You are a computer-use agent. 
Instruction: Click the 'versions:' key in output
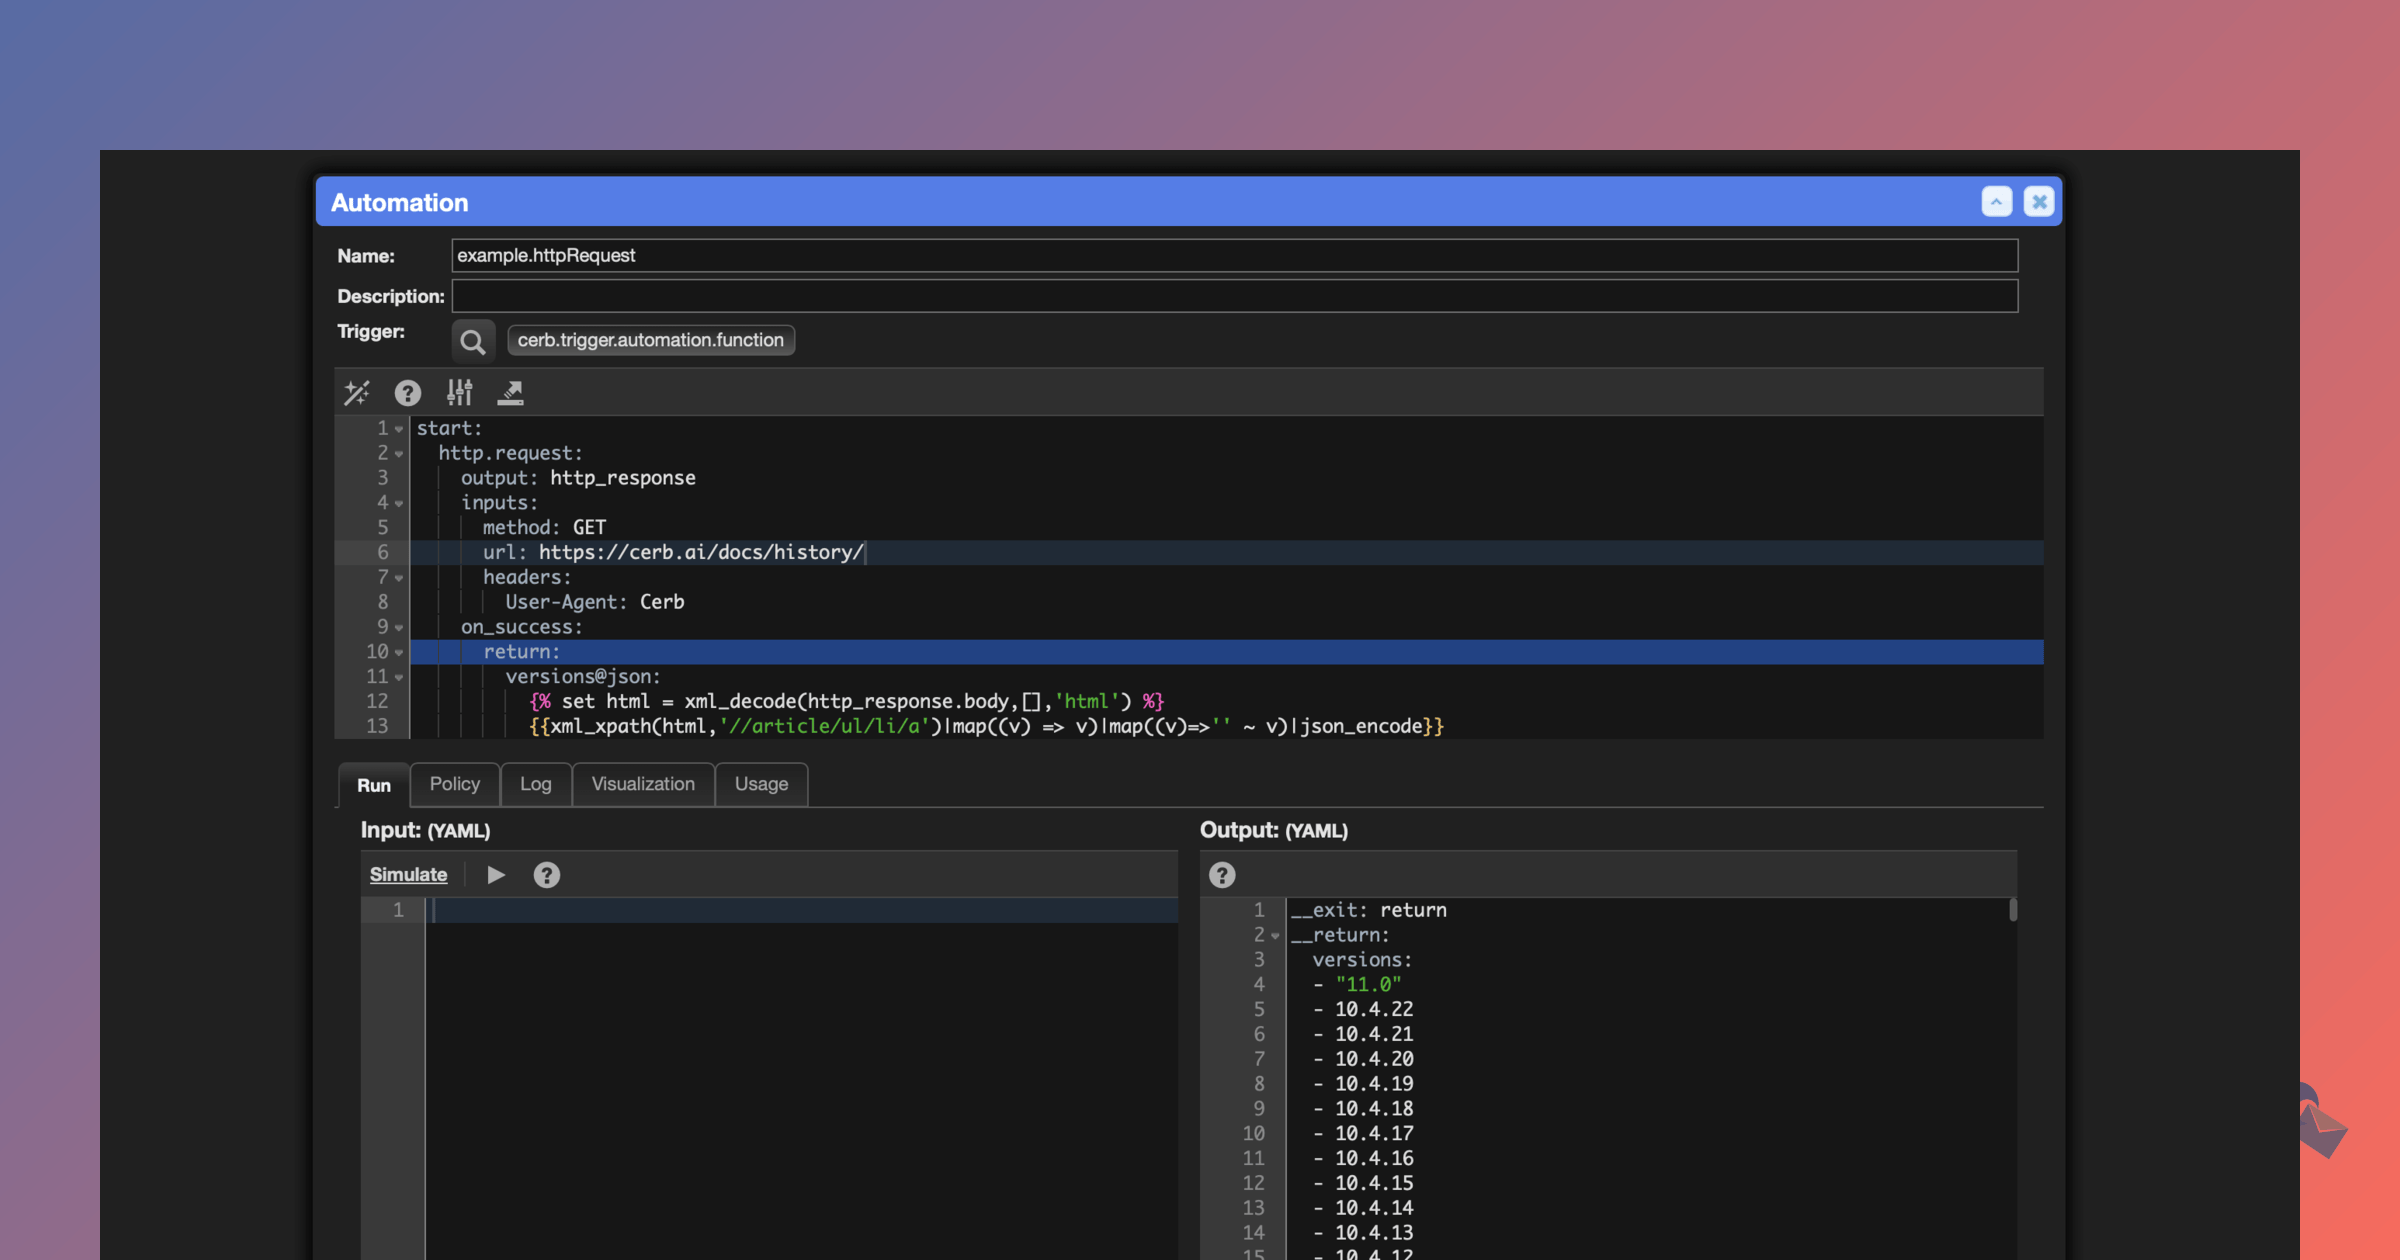pyautogui.click(x=1362, y=960)
